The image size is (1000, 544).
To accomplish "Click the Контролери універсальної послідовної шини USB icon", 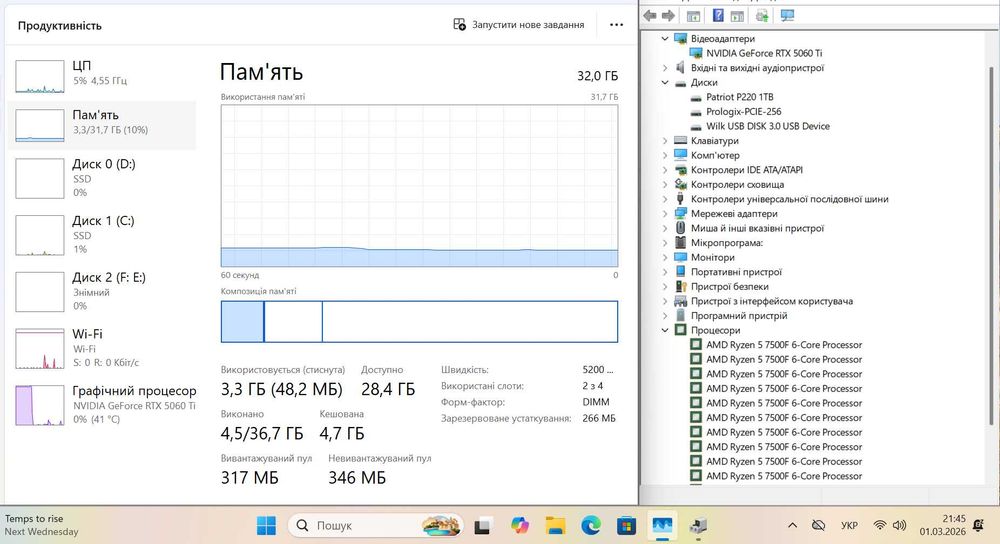I will point(680,199).
